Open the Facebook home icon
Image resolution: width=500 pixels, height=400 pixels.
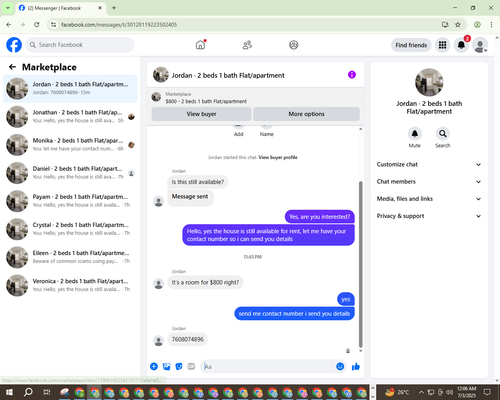(200, 45)
